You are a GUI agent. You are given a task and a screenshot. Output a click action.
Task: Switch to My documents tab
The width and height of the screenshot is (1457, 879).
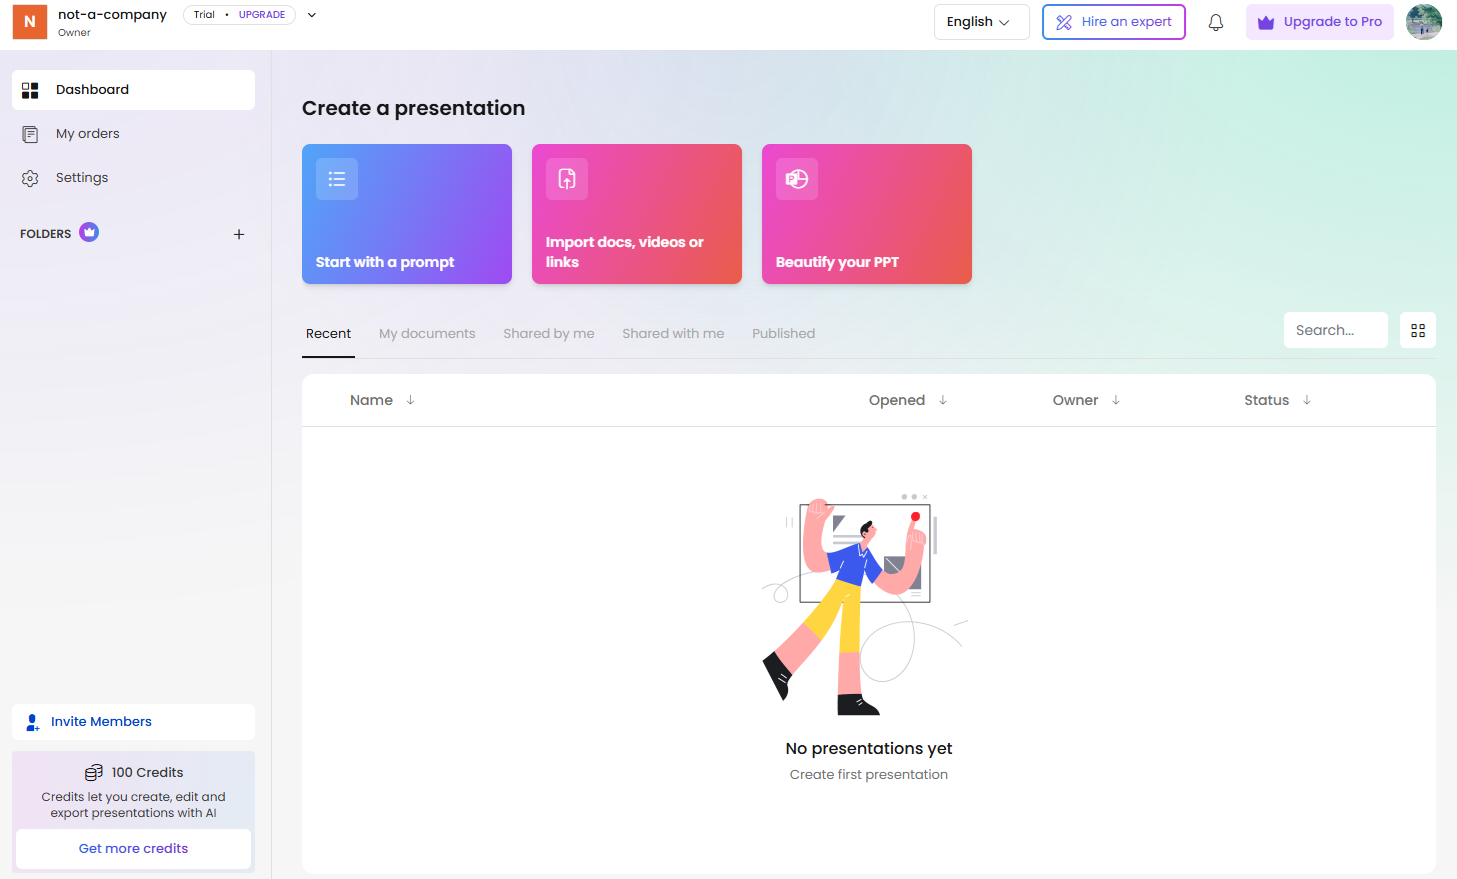click(427, 334)
